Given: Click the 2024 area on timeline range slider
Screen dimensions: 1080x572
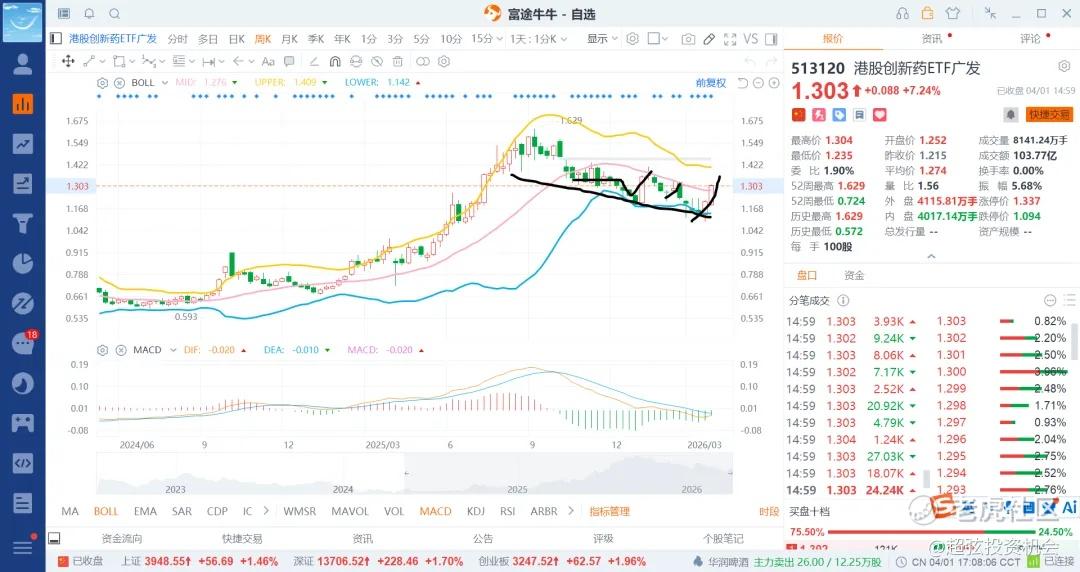Looking at the screenshot, I should tap(343, 489).
